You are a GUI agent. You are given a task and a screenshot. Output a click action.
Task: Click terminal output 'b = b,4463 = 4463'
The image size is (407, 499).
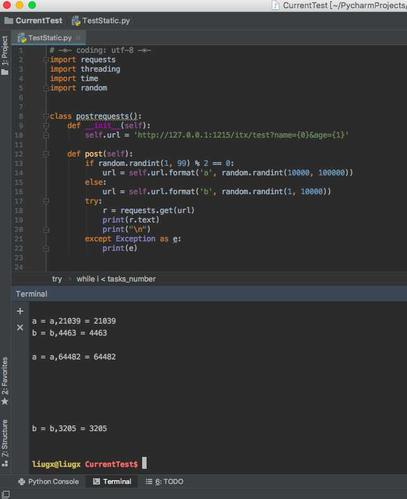(x=69, y=333)
